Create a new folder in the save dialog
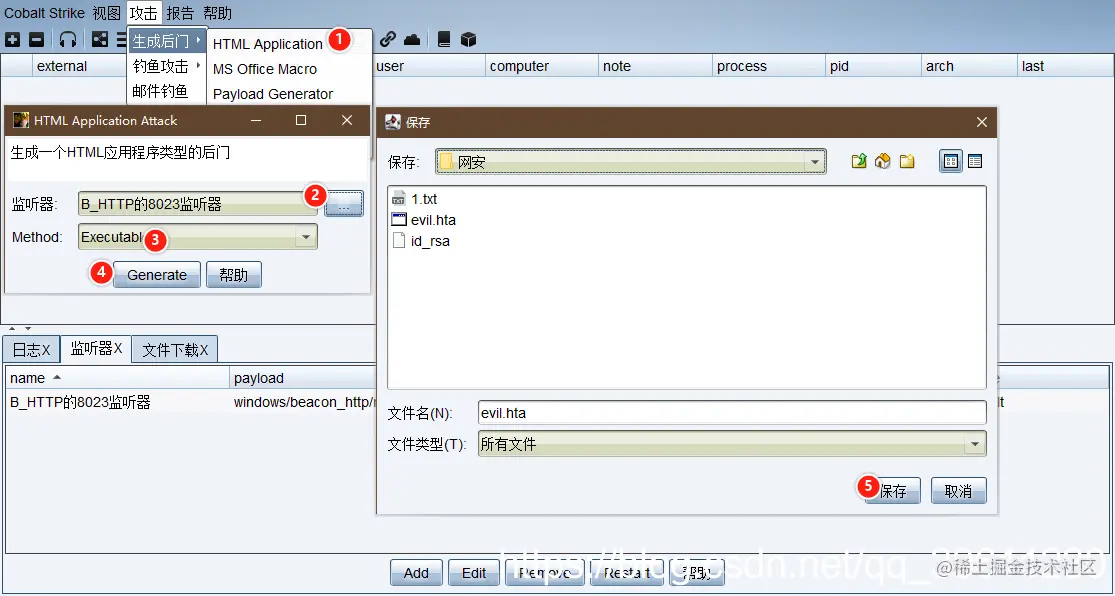Viewport: 1115px width, 596px height. point(908,160)
